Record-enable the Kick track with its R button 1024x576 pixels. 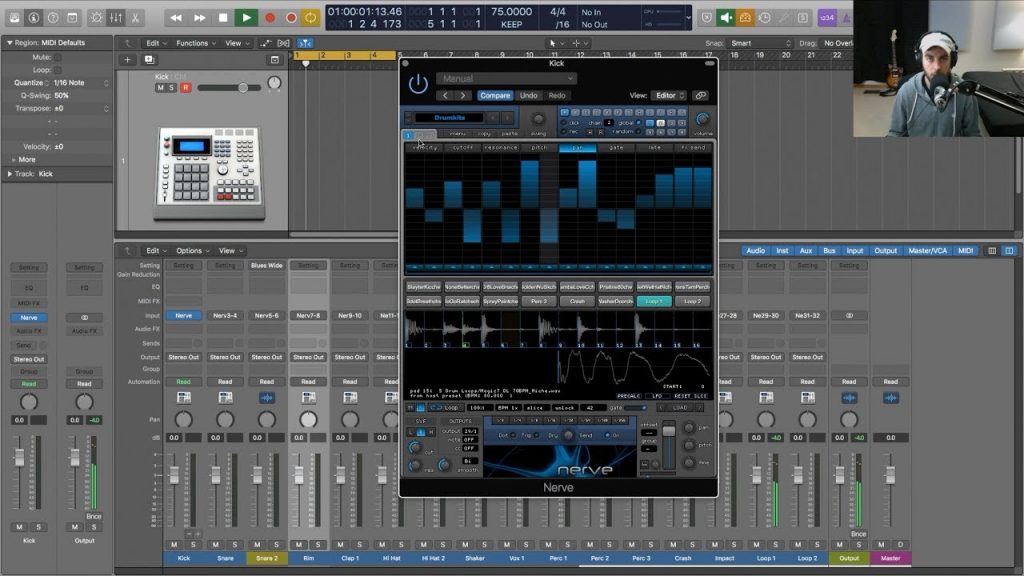click(x=186, y=88)
